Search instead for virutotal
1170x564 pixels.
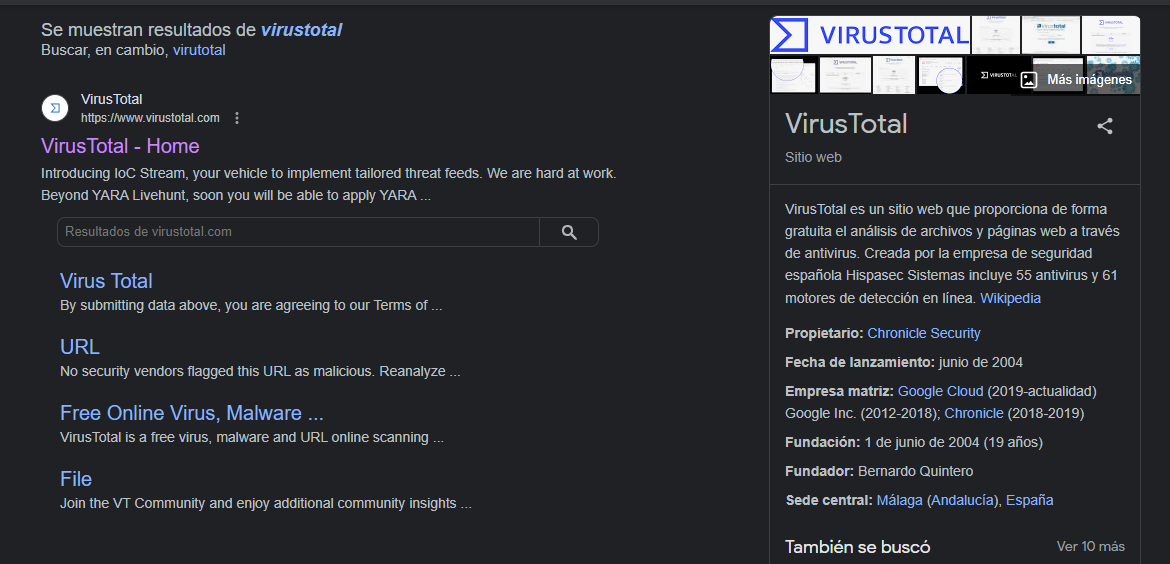(x=199, y=50)
